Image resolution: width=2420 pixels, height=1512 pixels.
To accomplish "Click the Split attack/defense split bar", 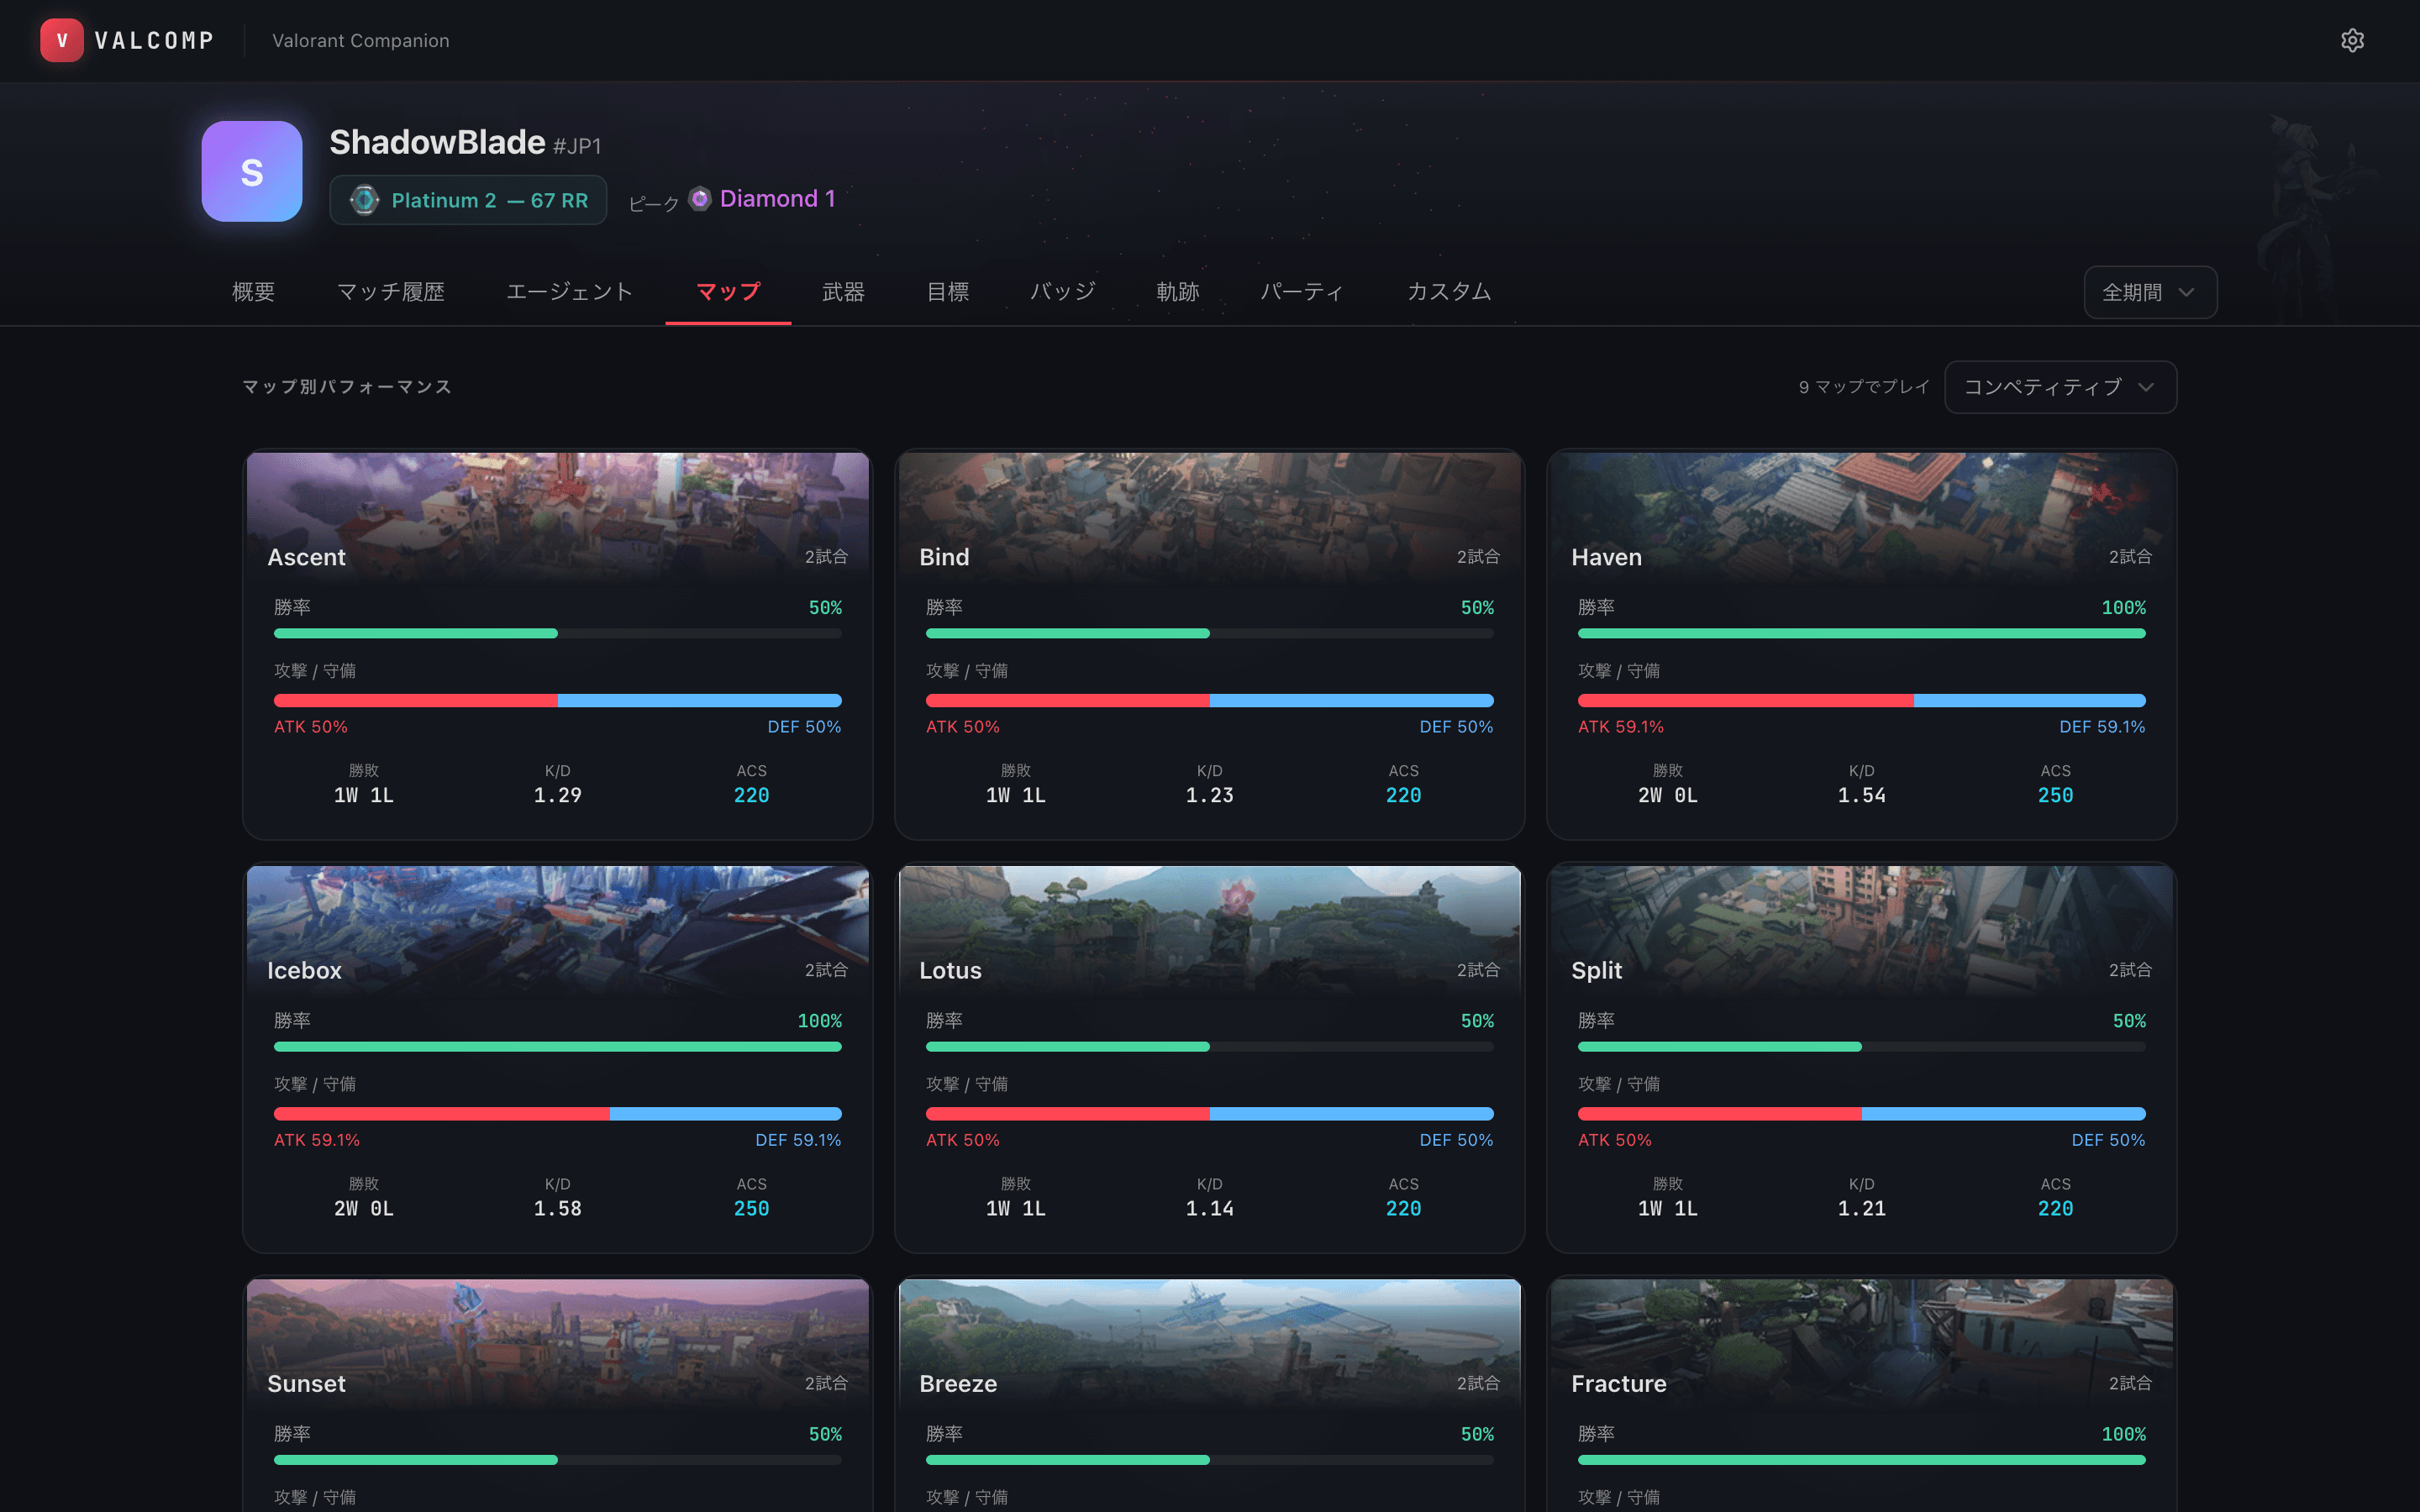I will coord(1862,1113).
